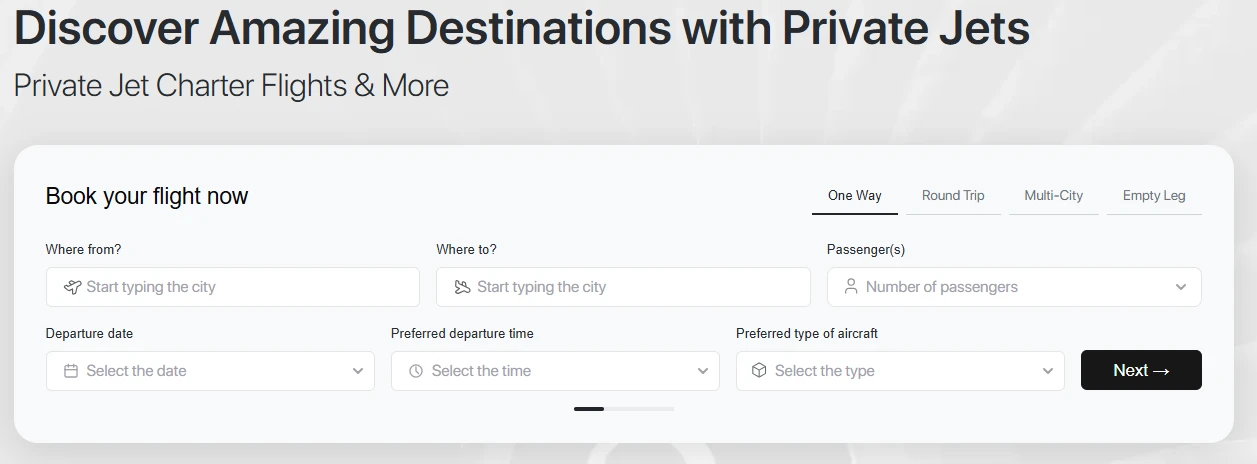Click the form step progress bar
Screen dimensions: 1257x464
click(x=624, y=409)
